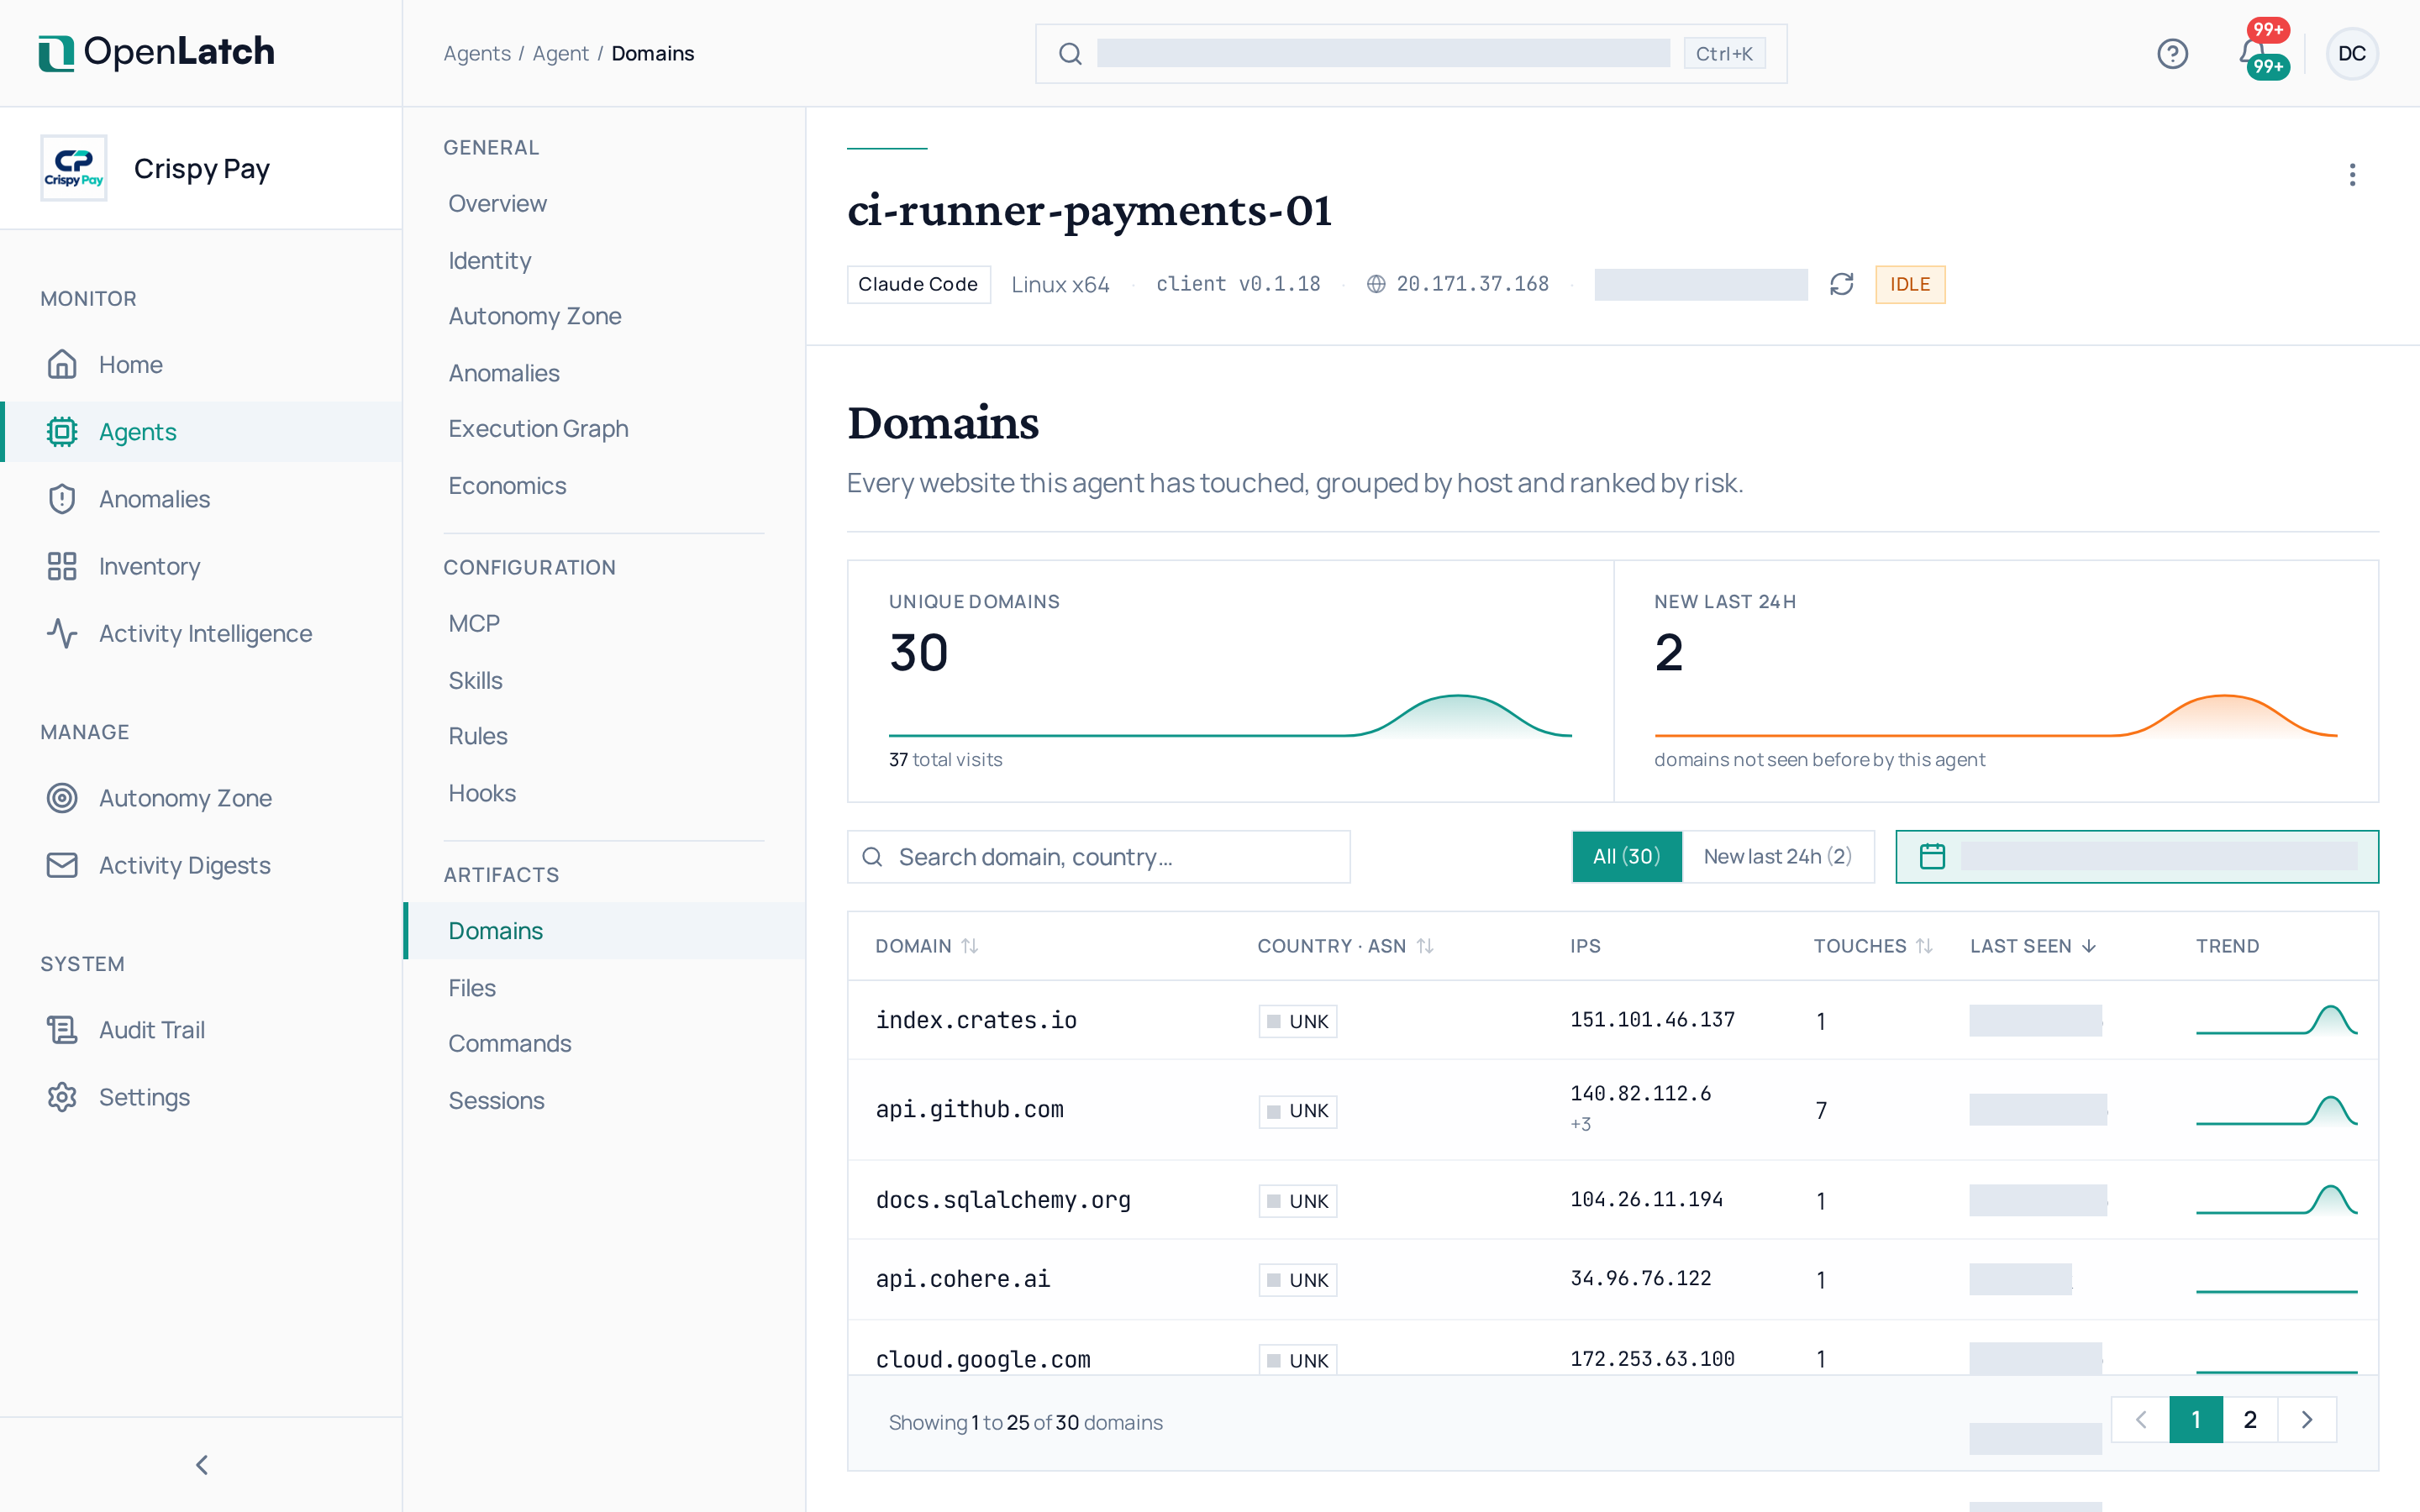Focus the Search domain, country field

pos(1098,857)
